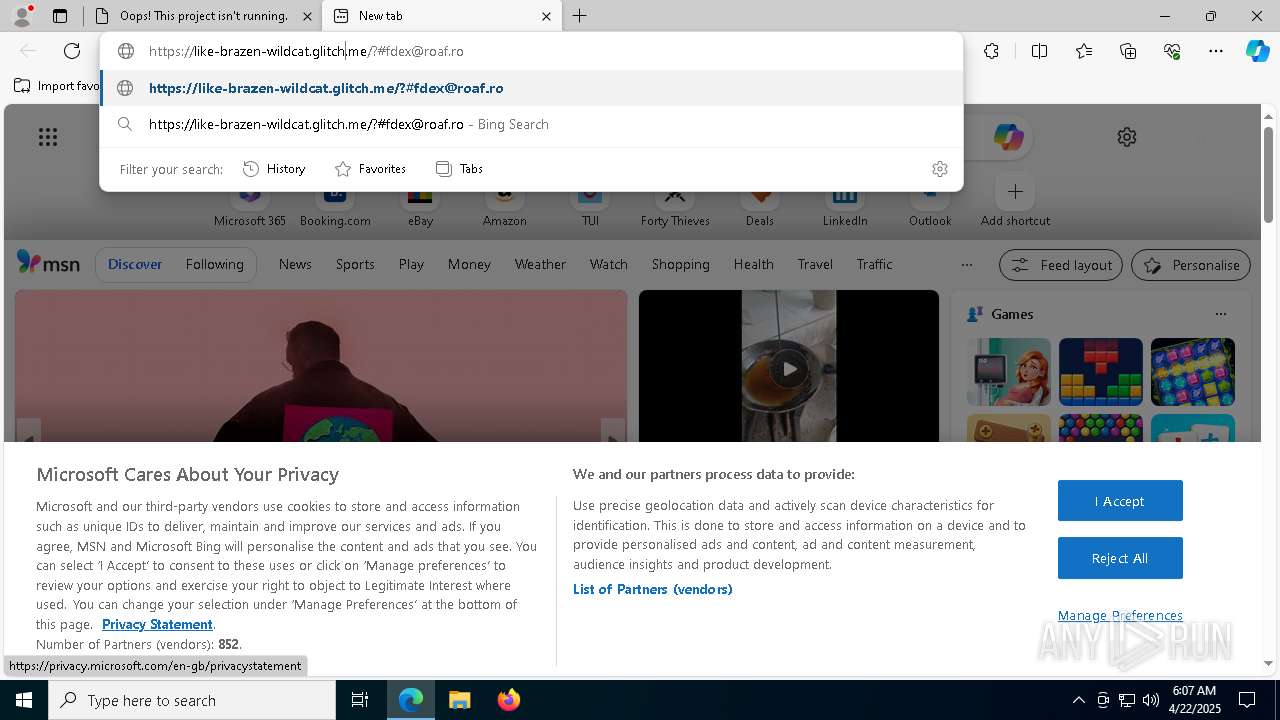Click in the address bar URL field
The width and height of the screenshot is (1280, 720).
coord(531,51)
